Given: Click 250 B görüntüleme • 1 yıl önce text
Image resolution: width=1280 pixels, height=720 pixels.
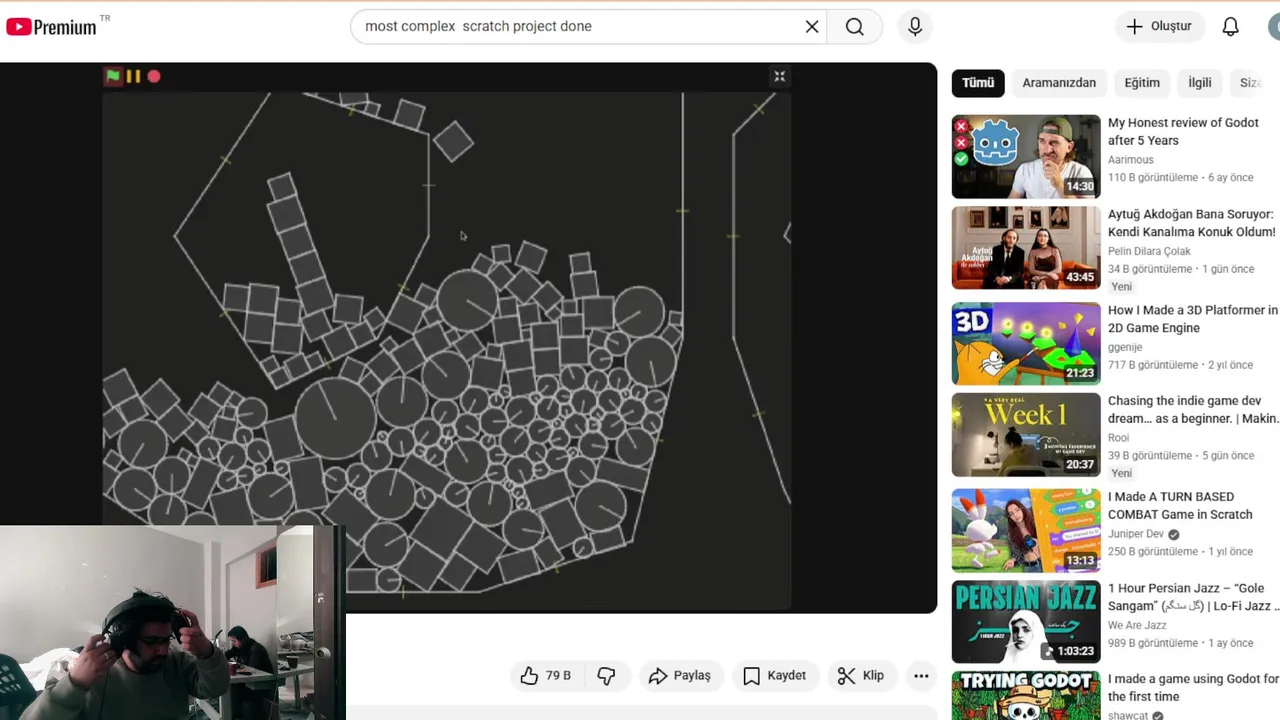Looking at the screenshot, I should pyautogui.click(x=1180, y=552).
